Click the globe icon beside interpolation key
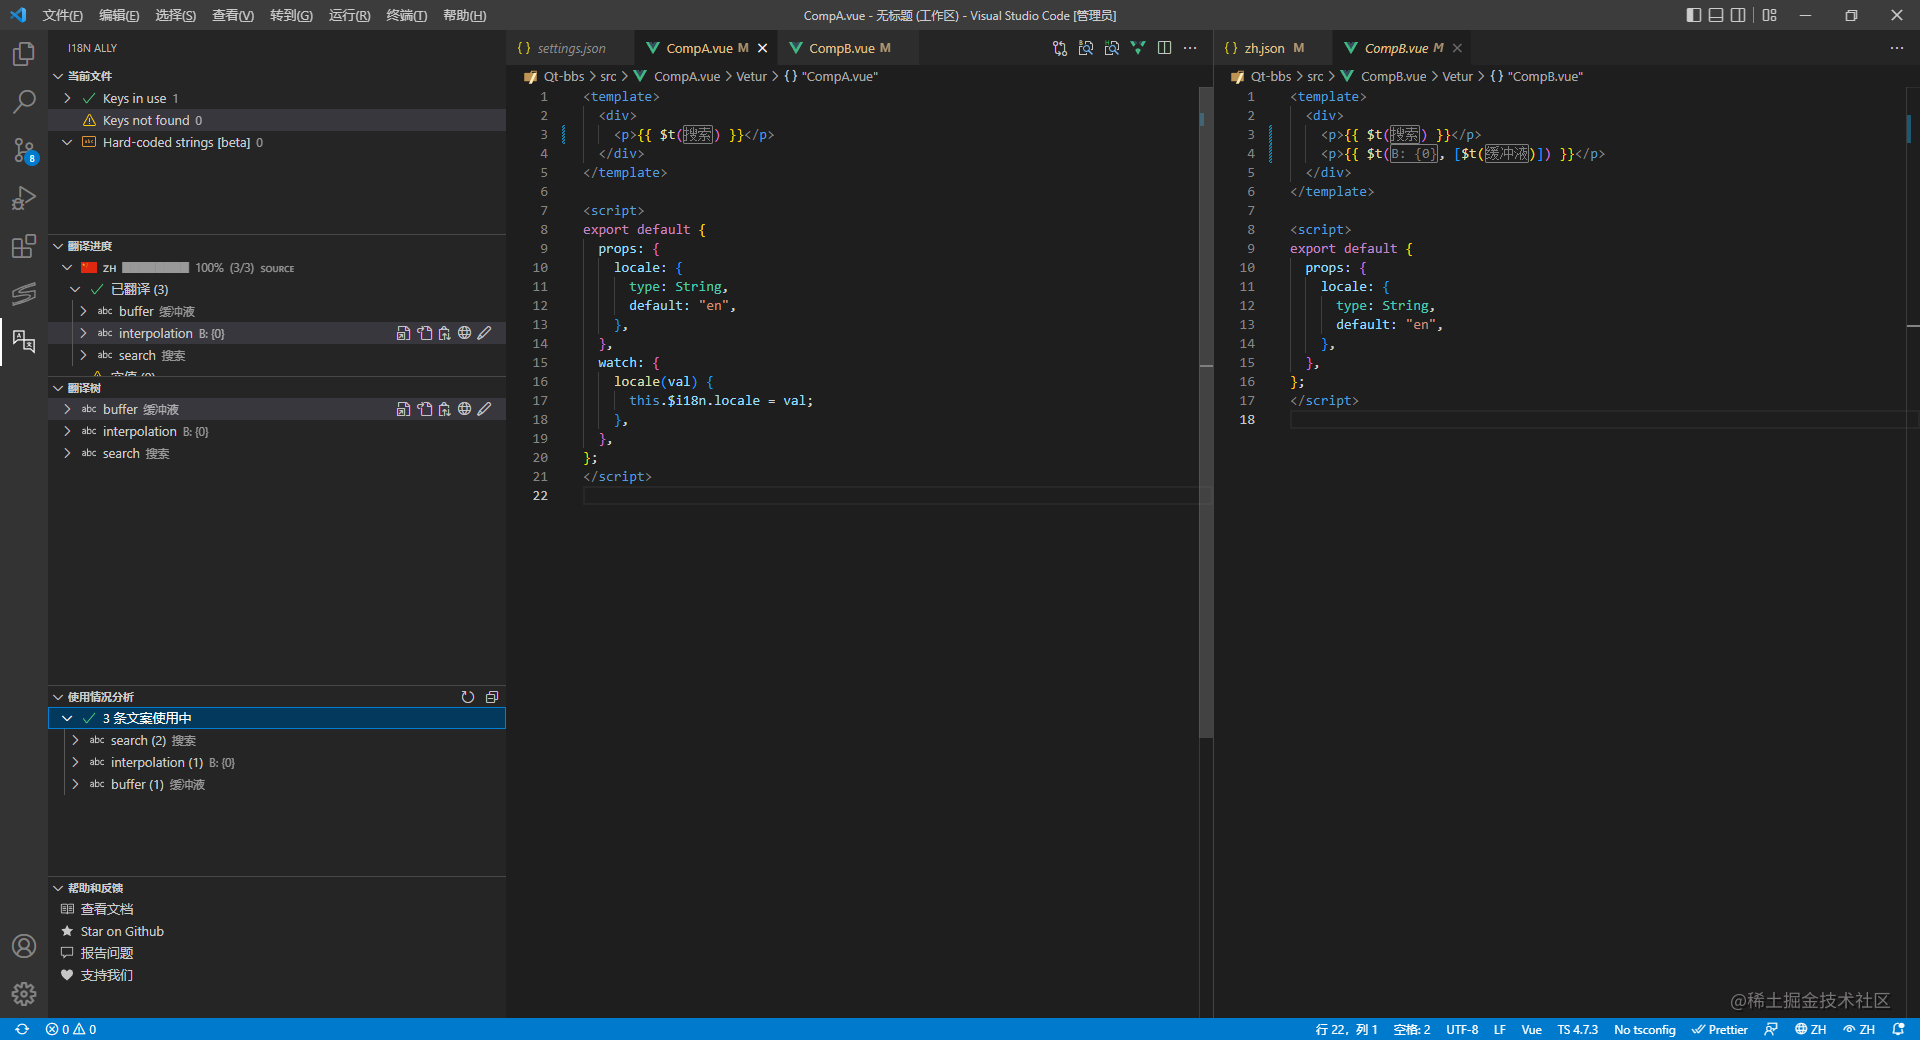The image size is (1920, 1040). tap(464, 333)
